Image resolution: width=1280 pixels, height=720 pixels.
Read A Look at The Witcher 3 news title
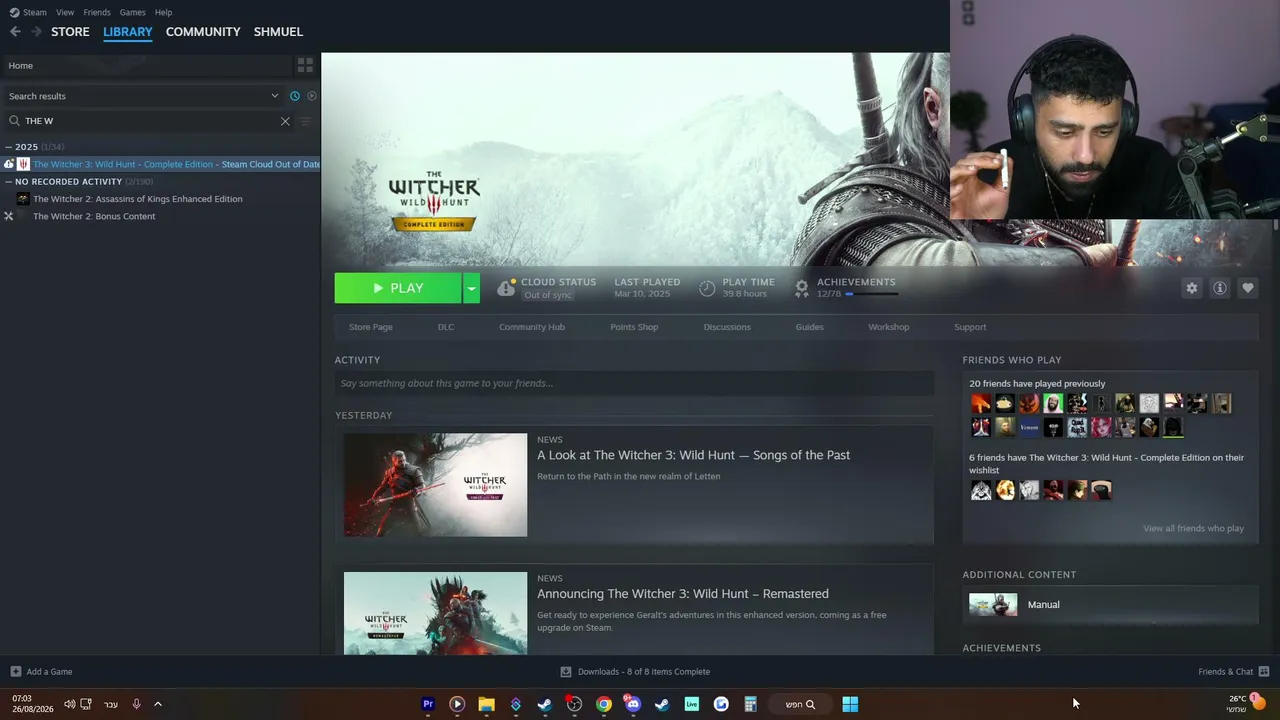pyautogui.click(x=693, y=455)
